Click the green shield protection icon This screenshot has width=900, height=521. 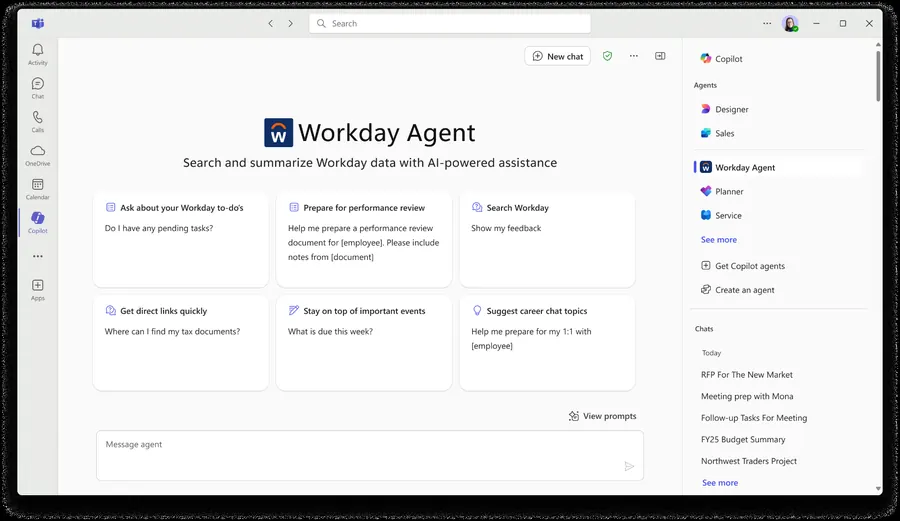(607, 56)
